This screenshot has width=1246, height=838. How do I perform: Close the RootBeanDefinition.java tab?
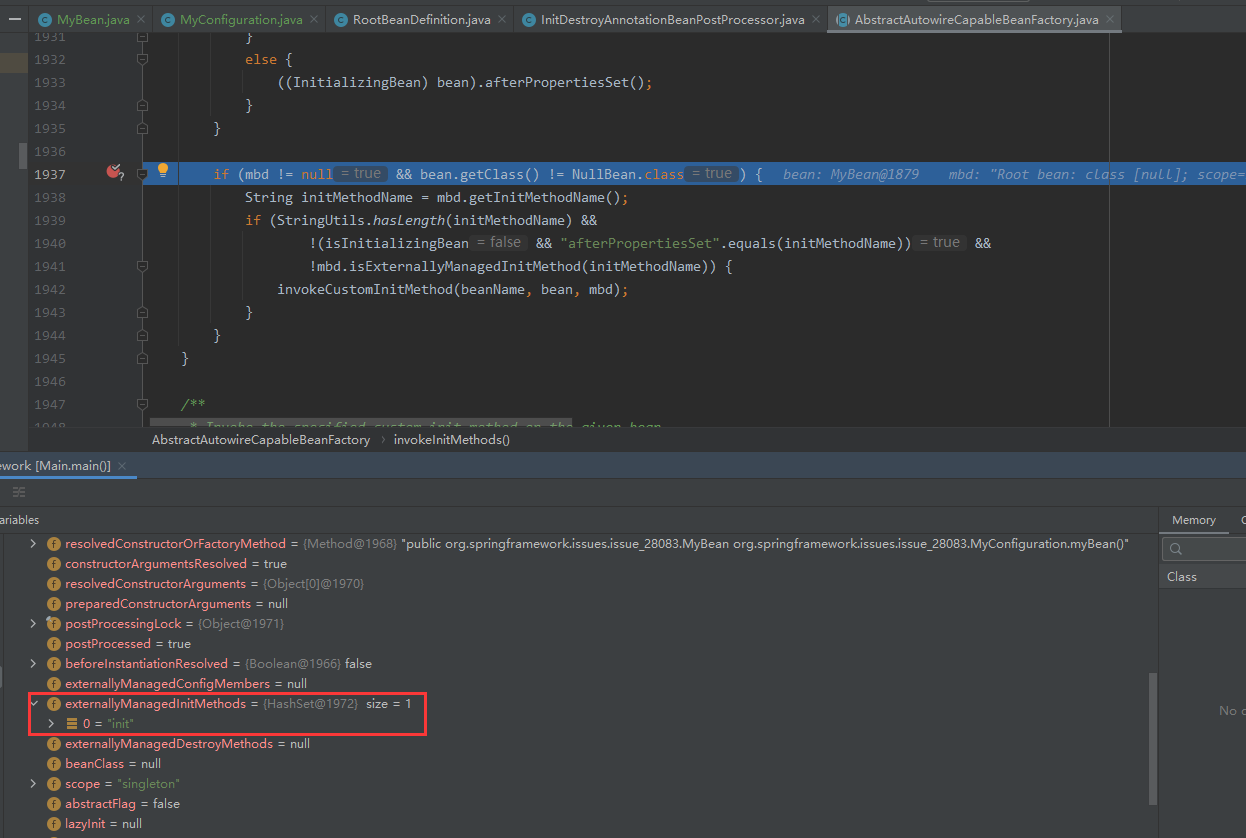point(501,20)
